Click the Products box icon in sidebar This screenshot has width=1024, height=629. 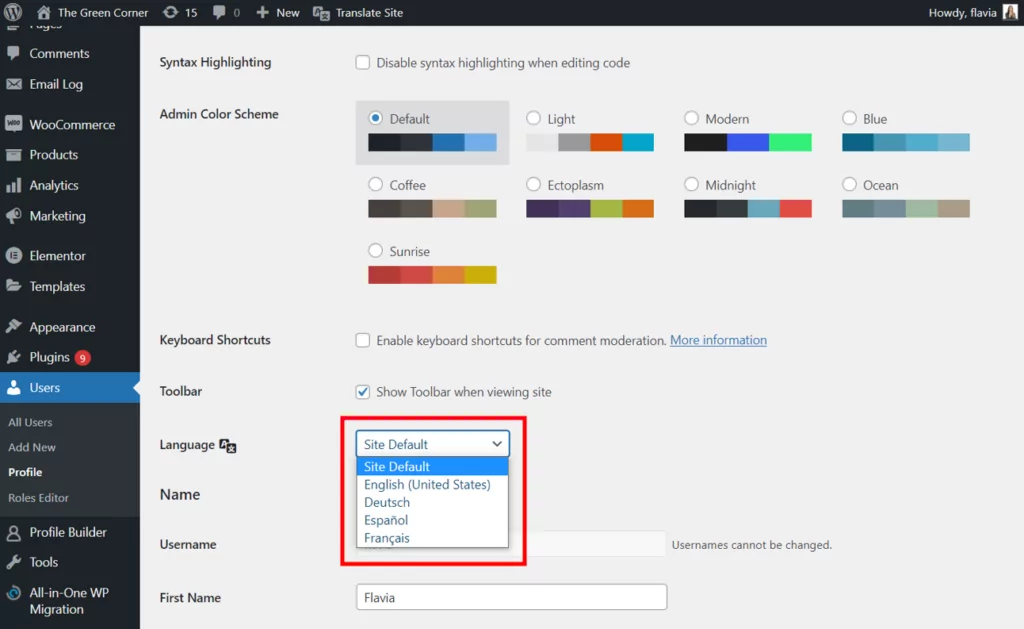pos(14,155)
